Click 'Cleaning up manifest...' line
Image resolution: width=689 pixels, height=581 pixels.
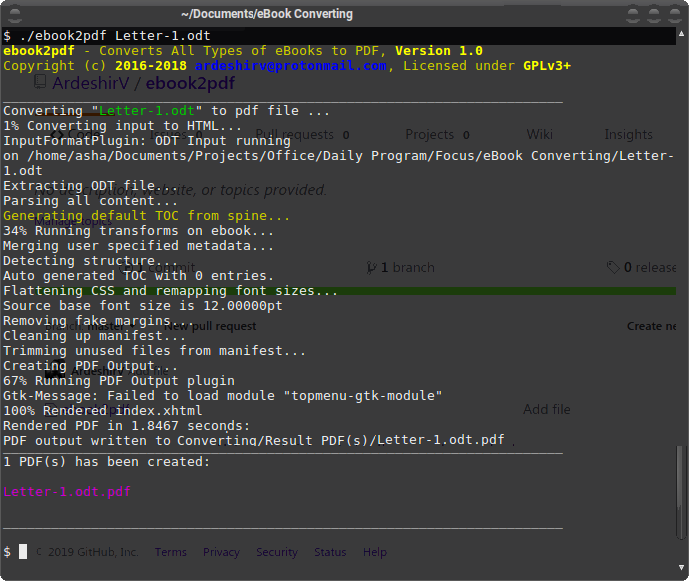94,336
